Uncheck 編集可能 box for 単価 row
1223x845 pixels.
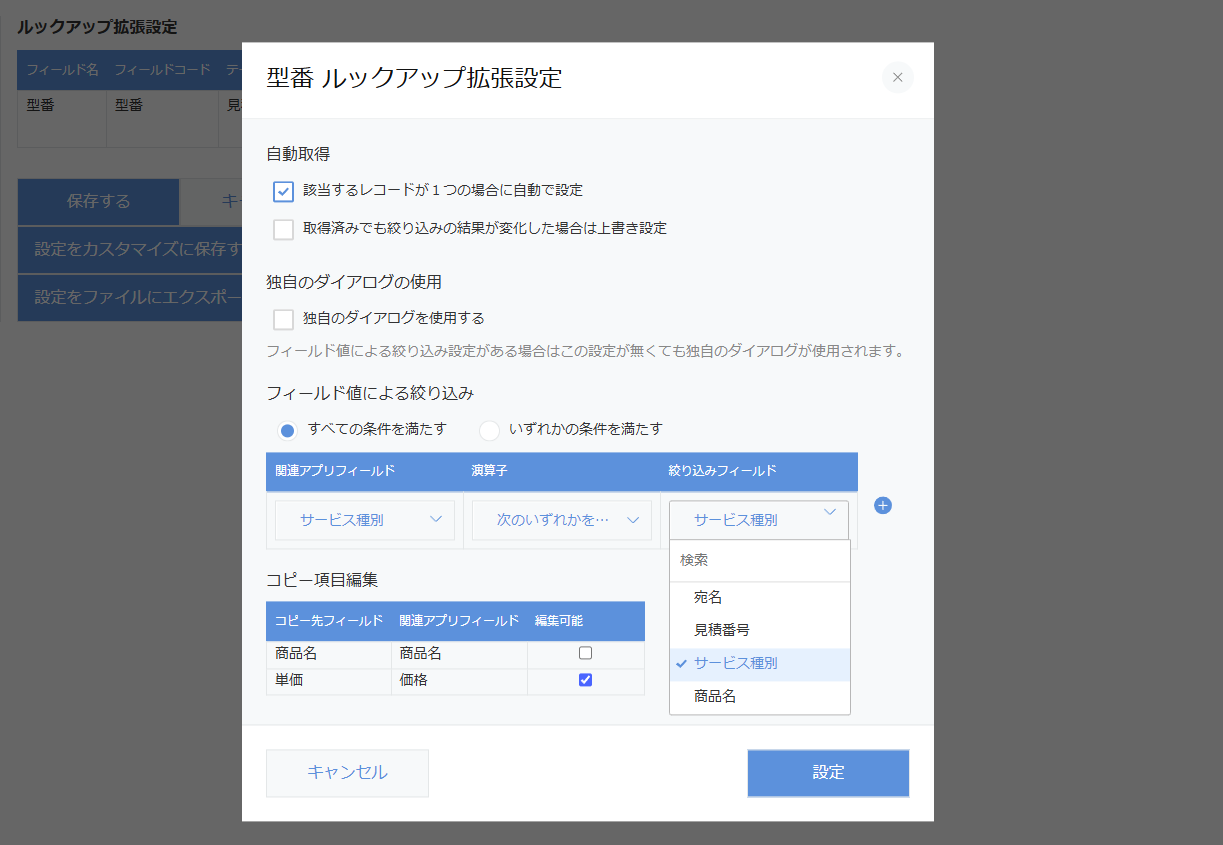click(586, 680)
